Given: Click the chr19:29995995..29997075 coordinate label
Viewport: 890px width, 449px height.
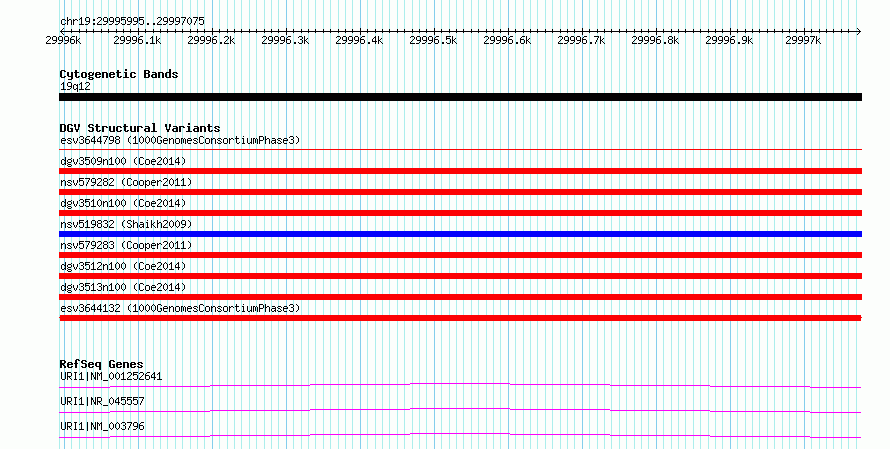Looking at the screenshot, I should pyautogui.click(x=132, y=21).
